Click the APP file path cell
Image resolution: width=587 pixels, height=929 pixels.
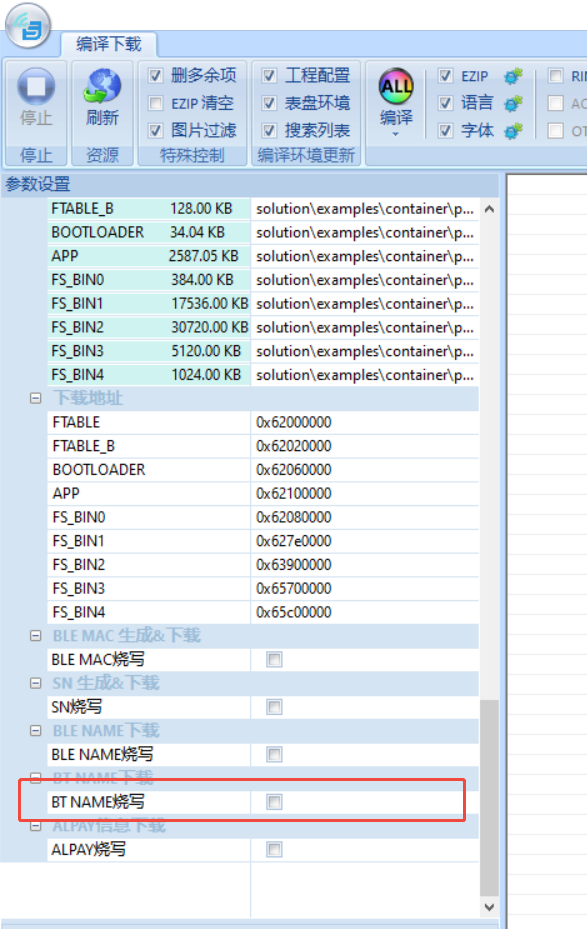(x=364, y=256)
